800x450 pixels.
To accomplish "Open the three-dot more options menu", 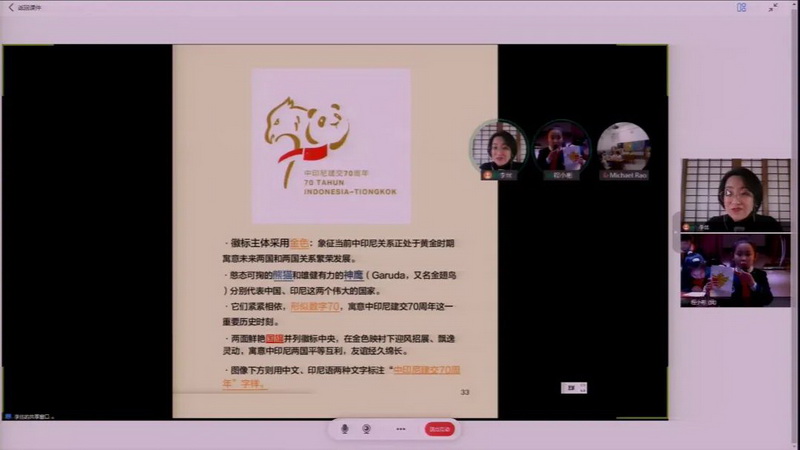I will pyautogui.click(x=401, y=429).
